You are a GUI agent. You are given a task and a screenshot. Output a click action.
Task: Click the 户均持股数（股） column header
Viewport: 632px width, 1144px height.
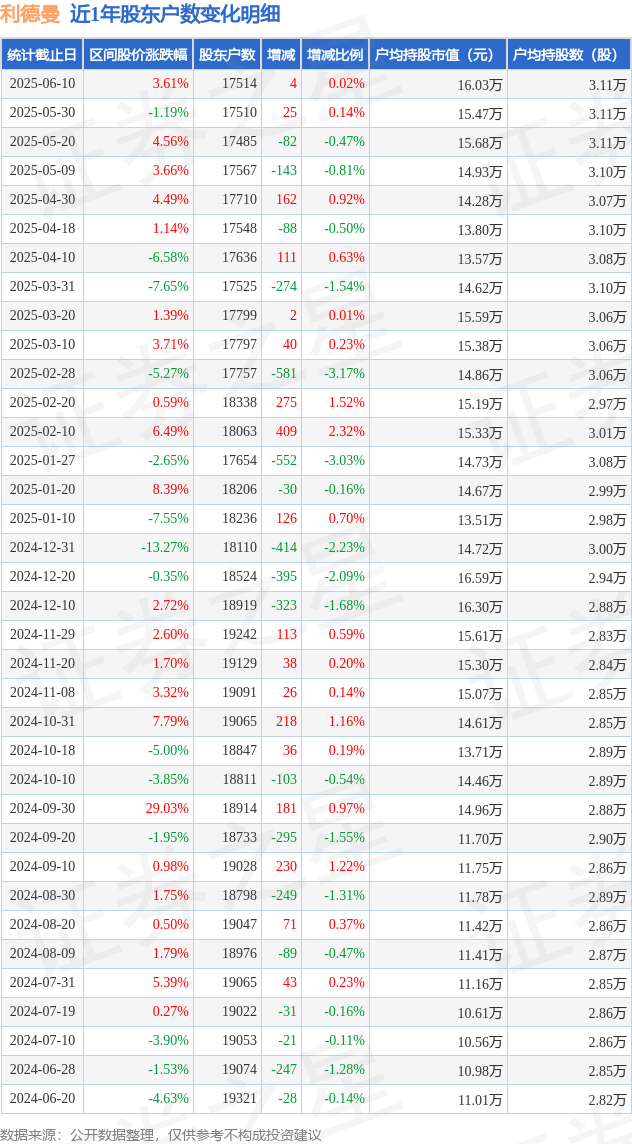click(569, 55)
